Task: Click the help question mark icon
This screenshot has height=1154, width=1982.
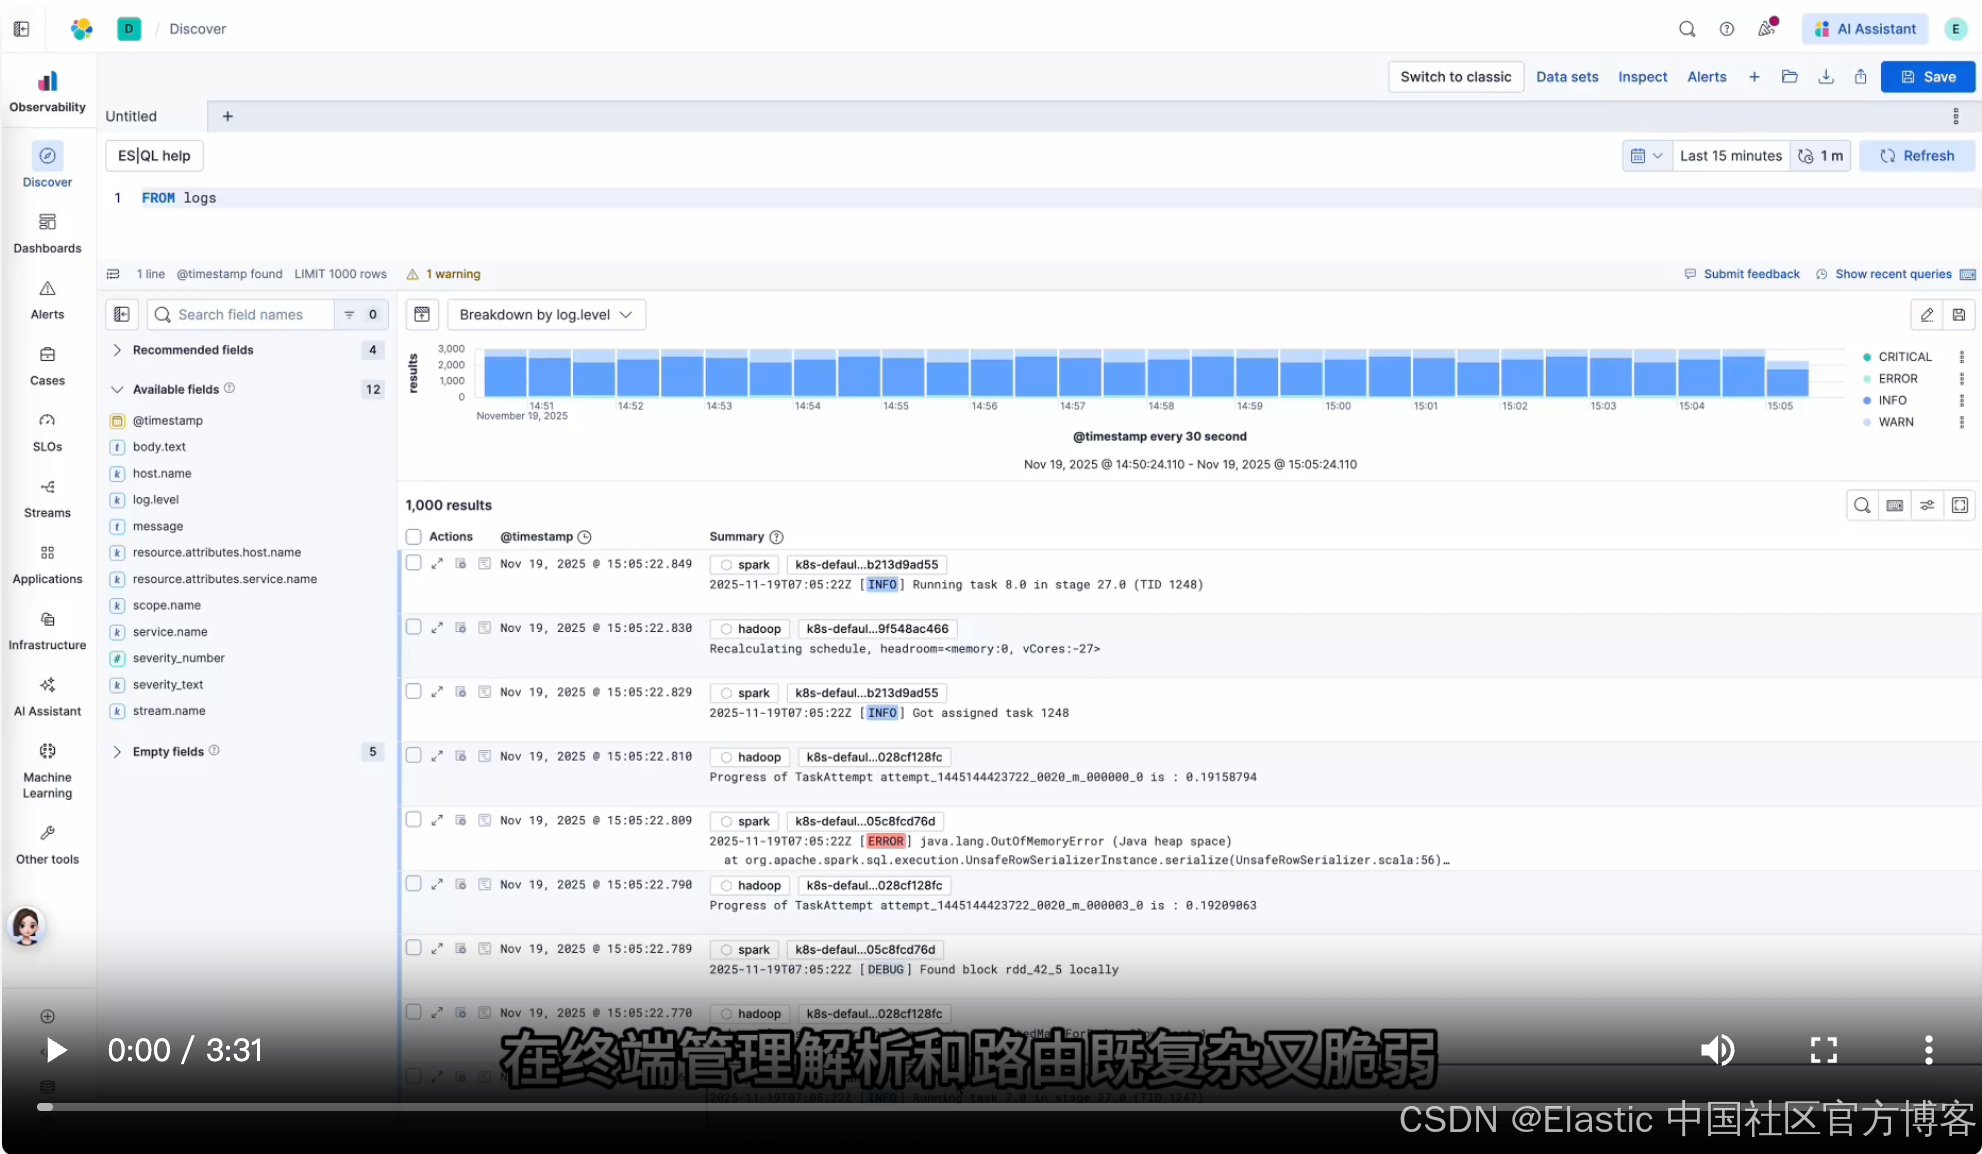Action: pyautogui.click(x=1726, y=29)
